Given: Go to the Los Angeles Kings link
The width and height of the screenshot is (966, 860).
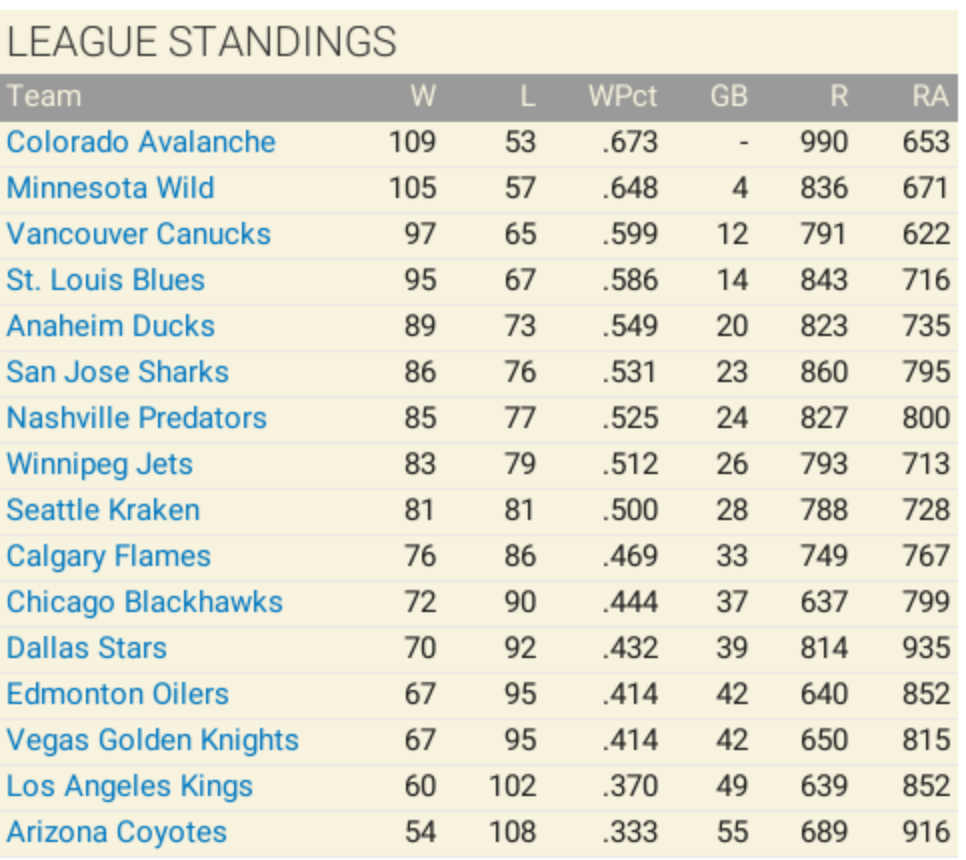Looking at the screenshot, I should click(129, 786).
